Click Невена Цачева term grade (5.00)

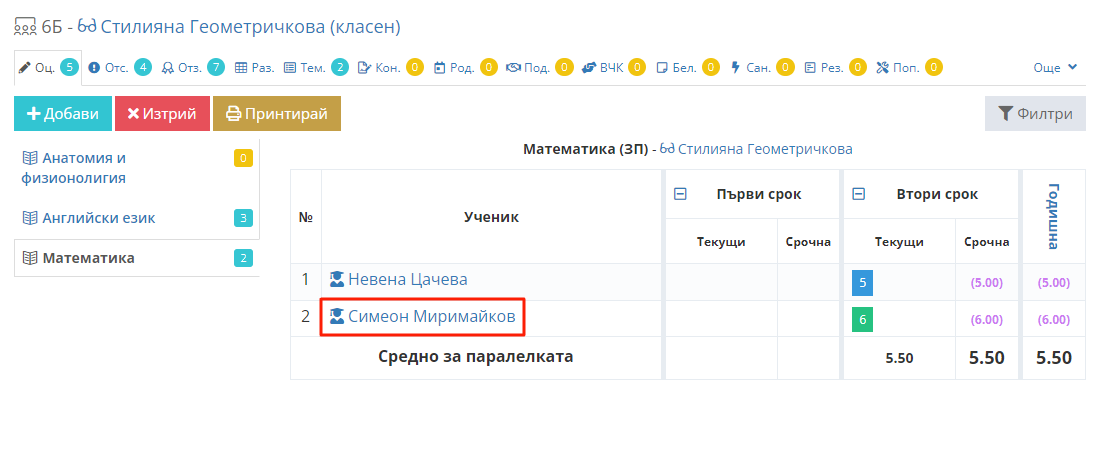click(986, 283)
